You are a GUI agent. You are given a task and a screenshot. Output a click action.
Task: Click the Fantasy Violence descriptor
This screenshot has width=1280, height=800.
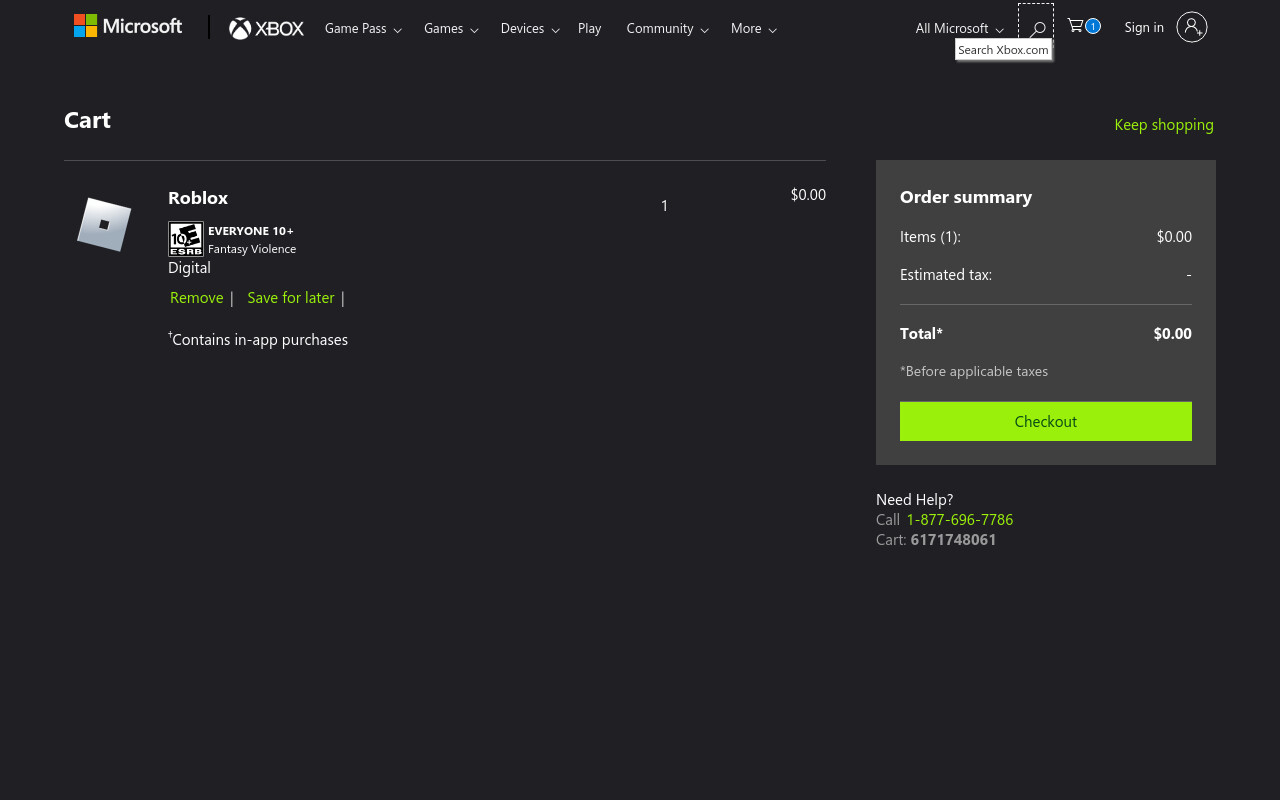(252, 249)
